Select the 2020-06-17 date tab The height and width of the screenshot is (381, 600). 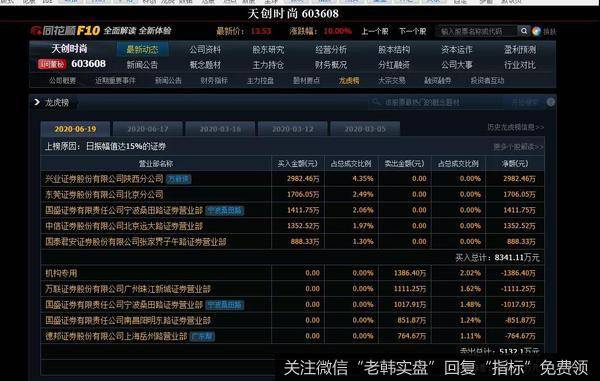[x=148, y=129]
